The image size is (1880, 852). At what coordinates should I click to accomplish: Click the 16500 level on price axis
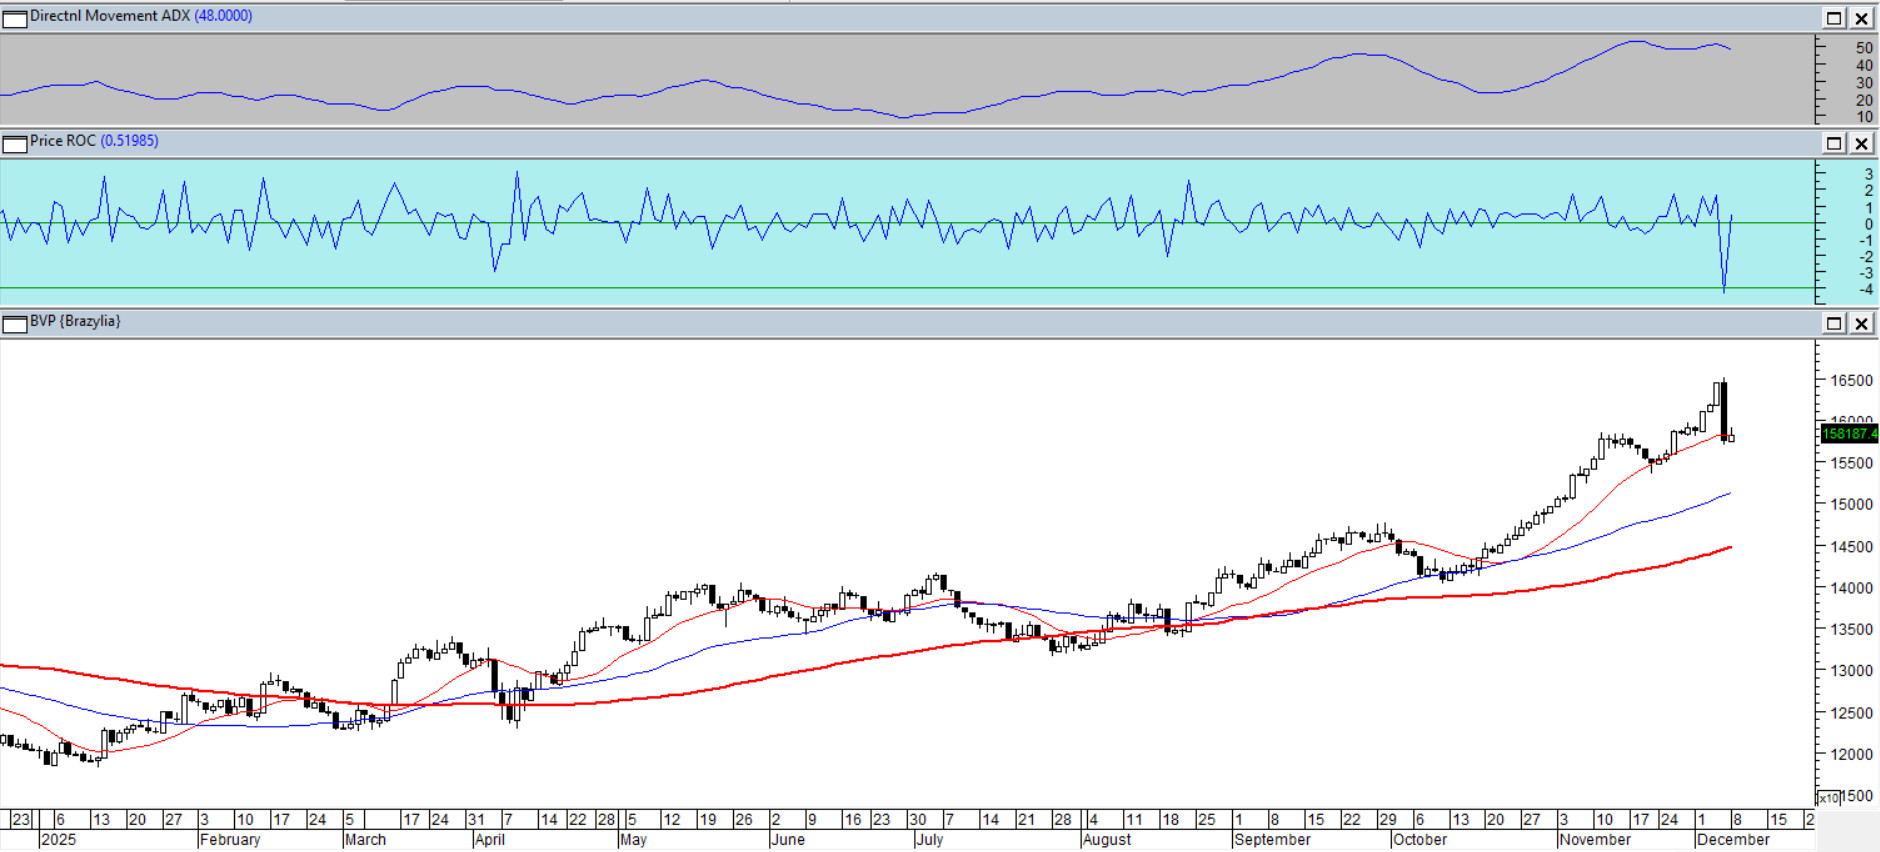tap(1851, 381)
